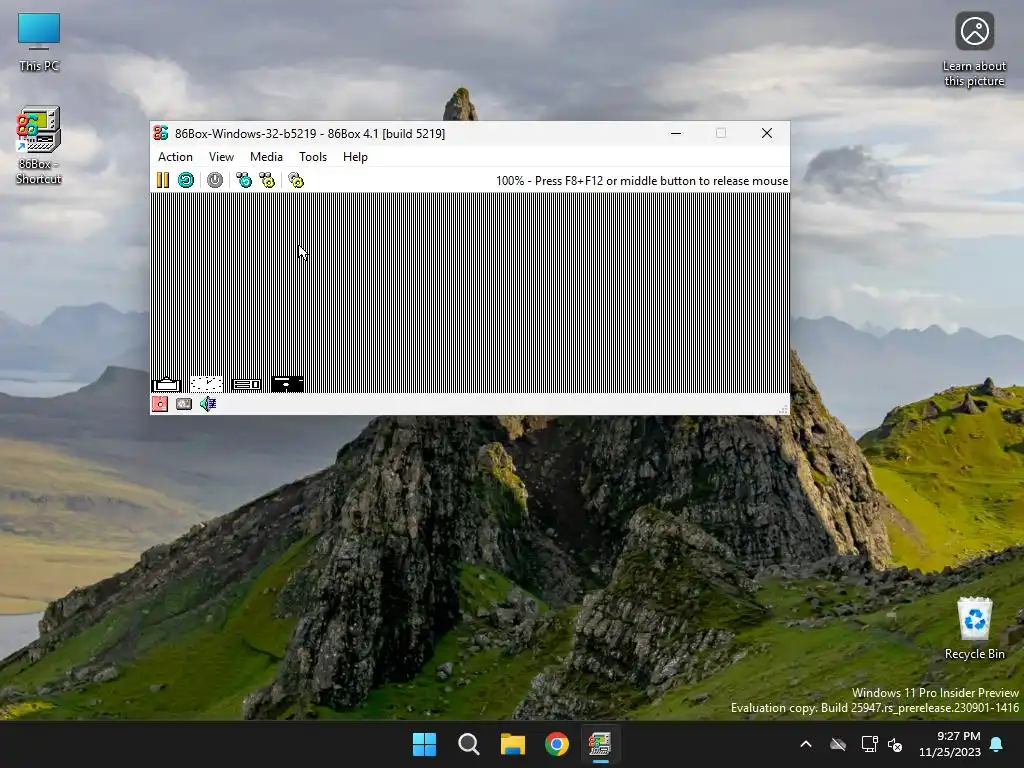Select the clipboard icon in emulated screen
Screen dimensions: 1024x768
tap(167, 385)
